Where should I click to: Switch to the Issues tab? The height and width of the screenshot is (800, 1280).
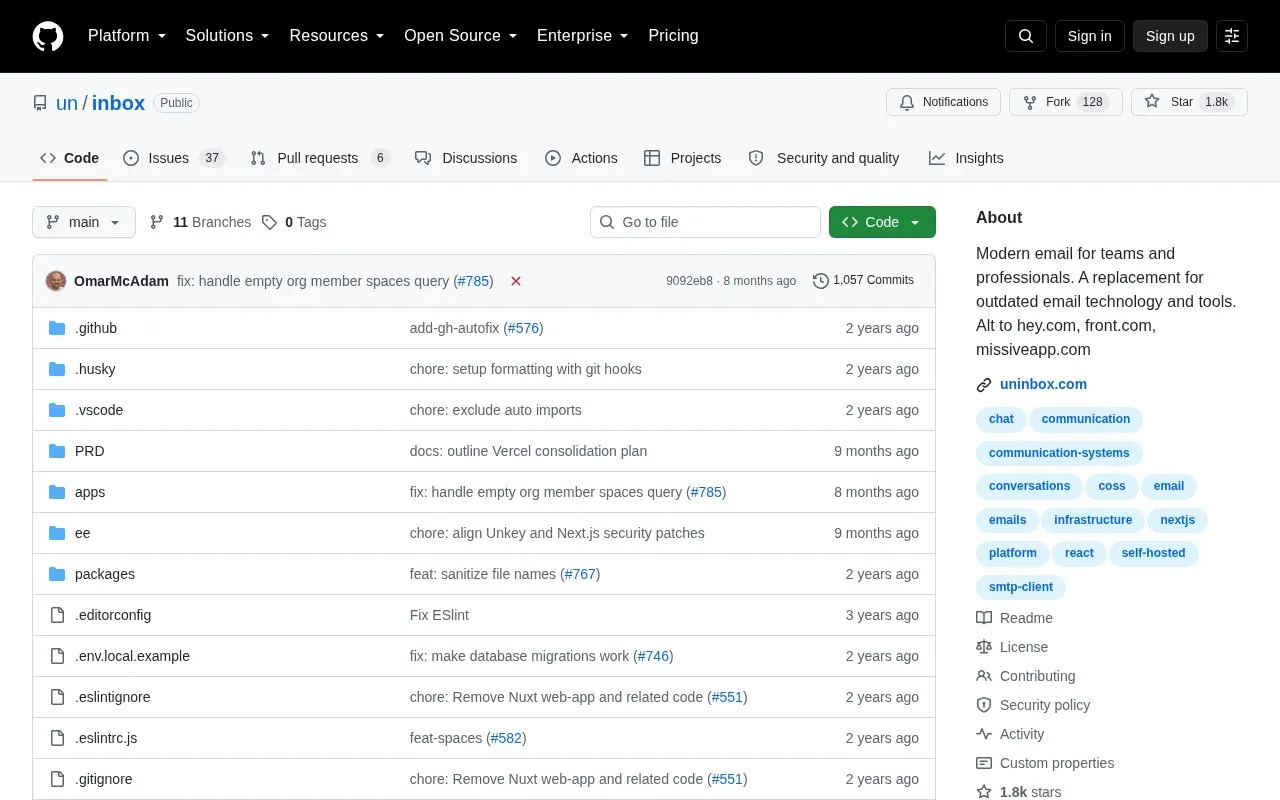(x=174, y=158)
